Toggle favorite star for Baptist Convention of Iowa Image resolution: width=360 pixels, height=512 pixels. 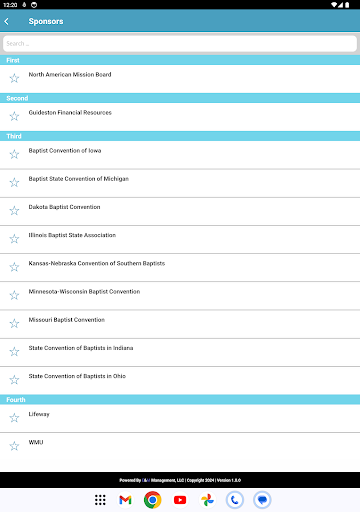click(14, 154)
